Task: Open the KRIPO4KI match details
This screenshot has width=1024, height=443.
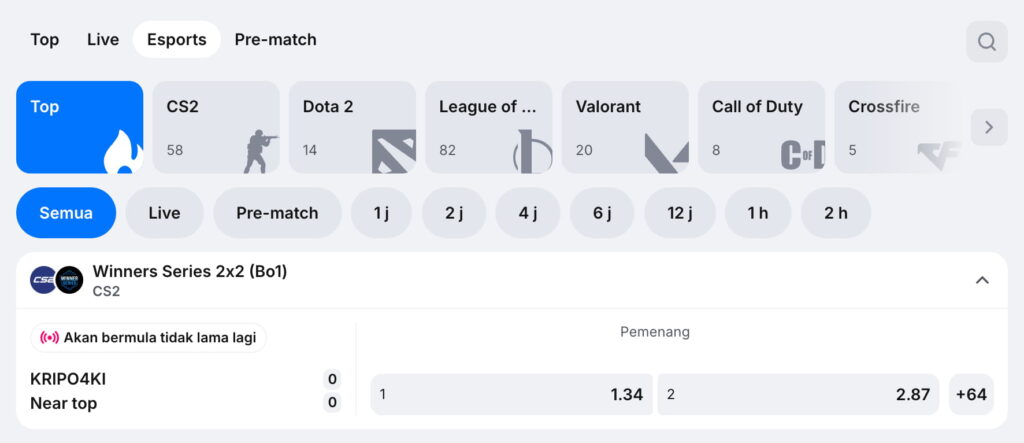Action: point(68,379)
